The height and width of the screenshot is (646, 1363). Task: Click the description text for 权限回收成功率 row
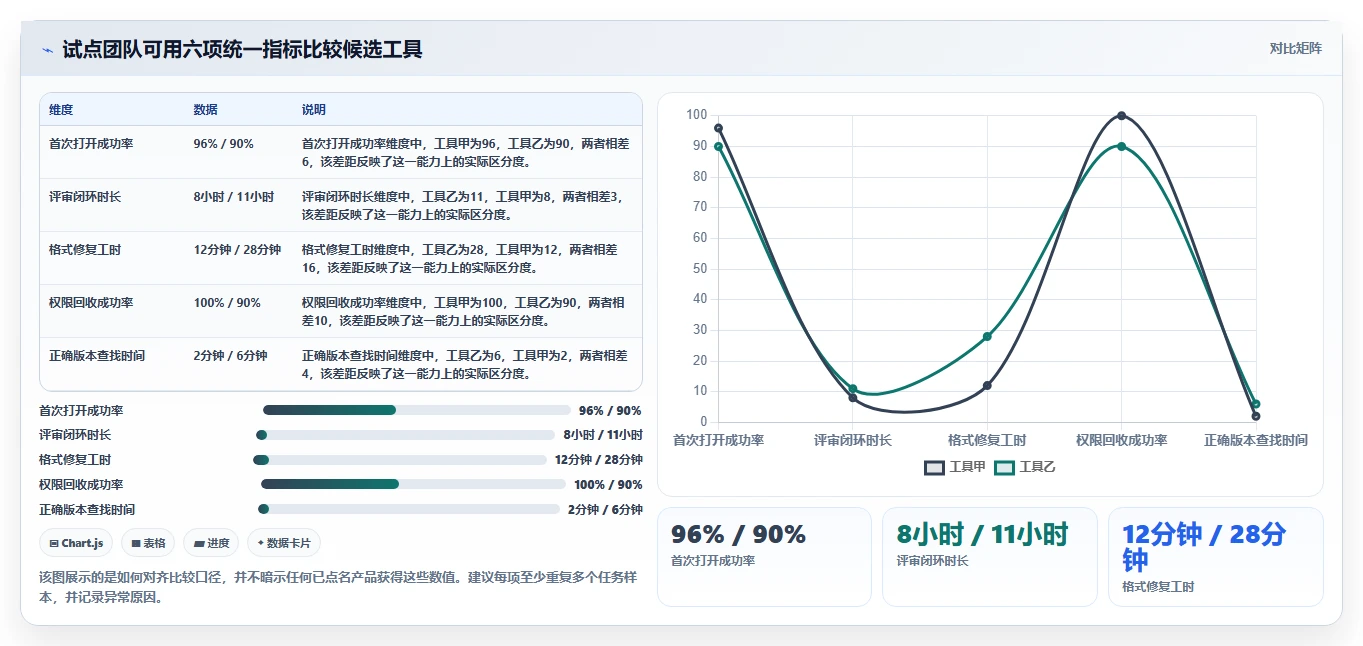pyautogui.click(x=464, y=312)
